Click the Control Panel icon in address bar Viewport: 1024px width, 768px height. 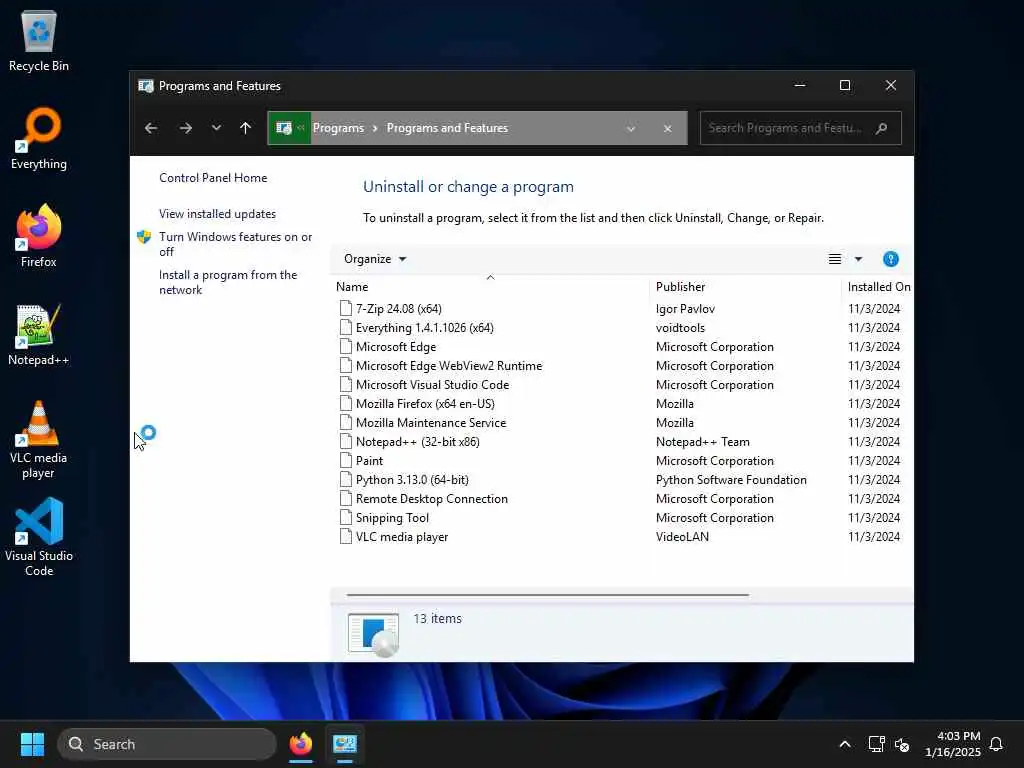point(284,128)
